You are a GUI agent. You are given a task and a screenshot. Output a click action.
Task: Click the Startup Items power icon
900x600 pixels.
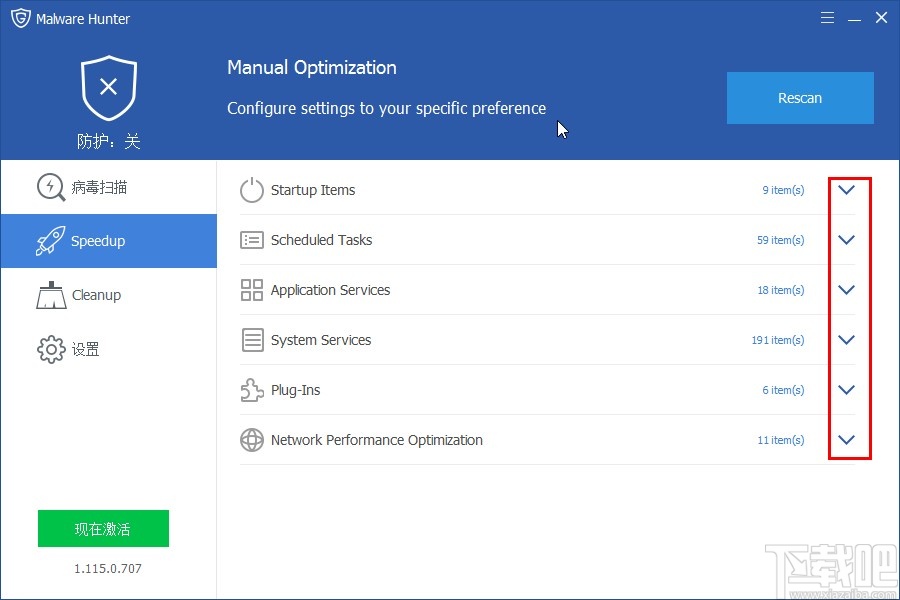(251, 190)
